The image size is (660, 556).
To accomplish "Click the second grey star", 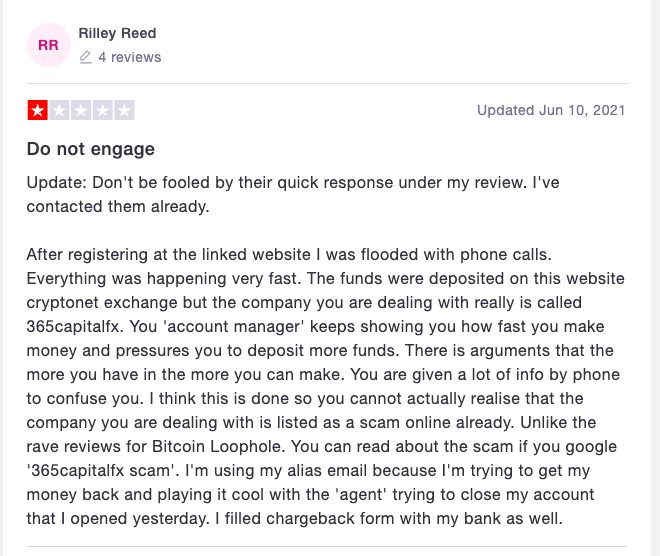I will (59, 111).
